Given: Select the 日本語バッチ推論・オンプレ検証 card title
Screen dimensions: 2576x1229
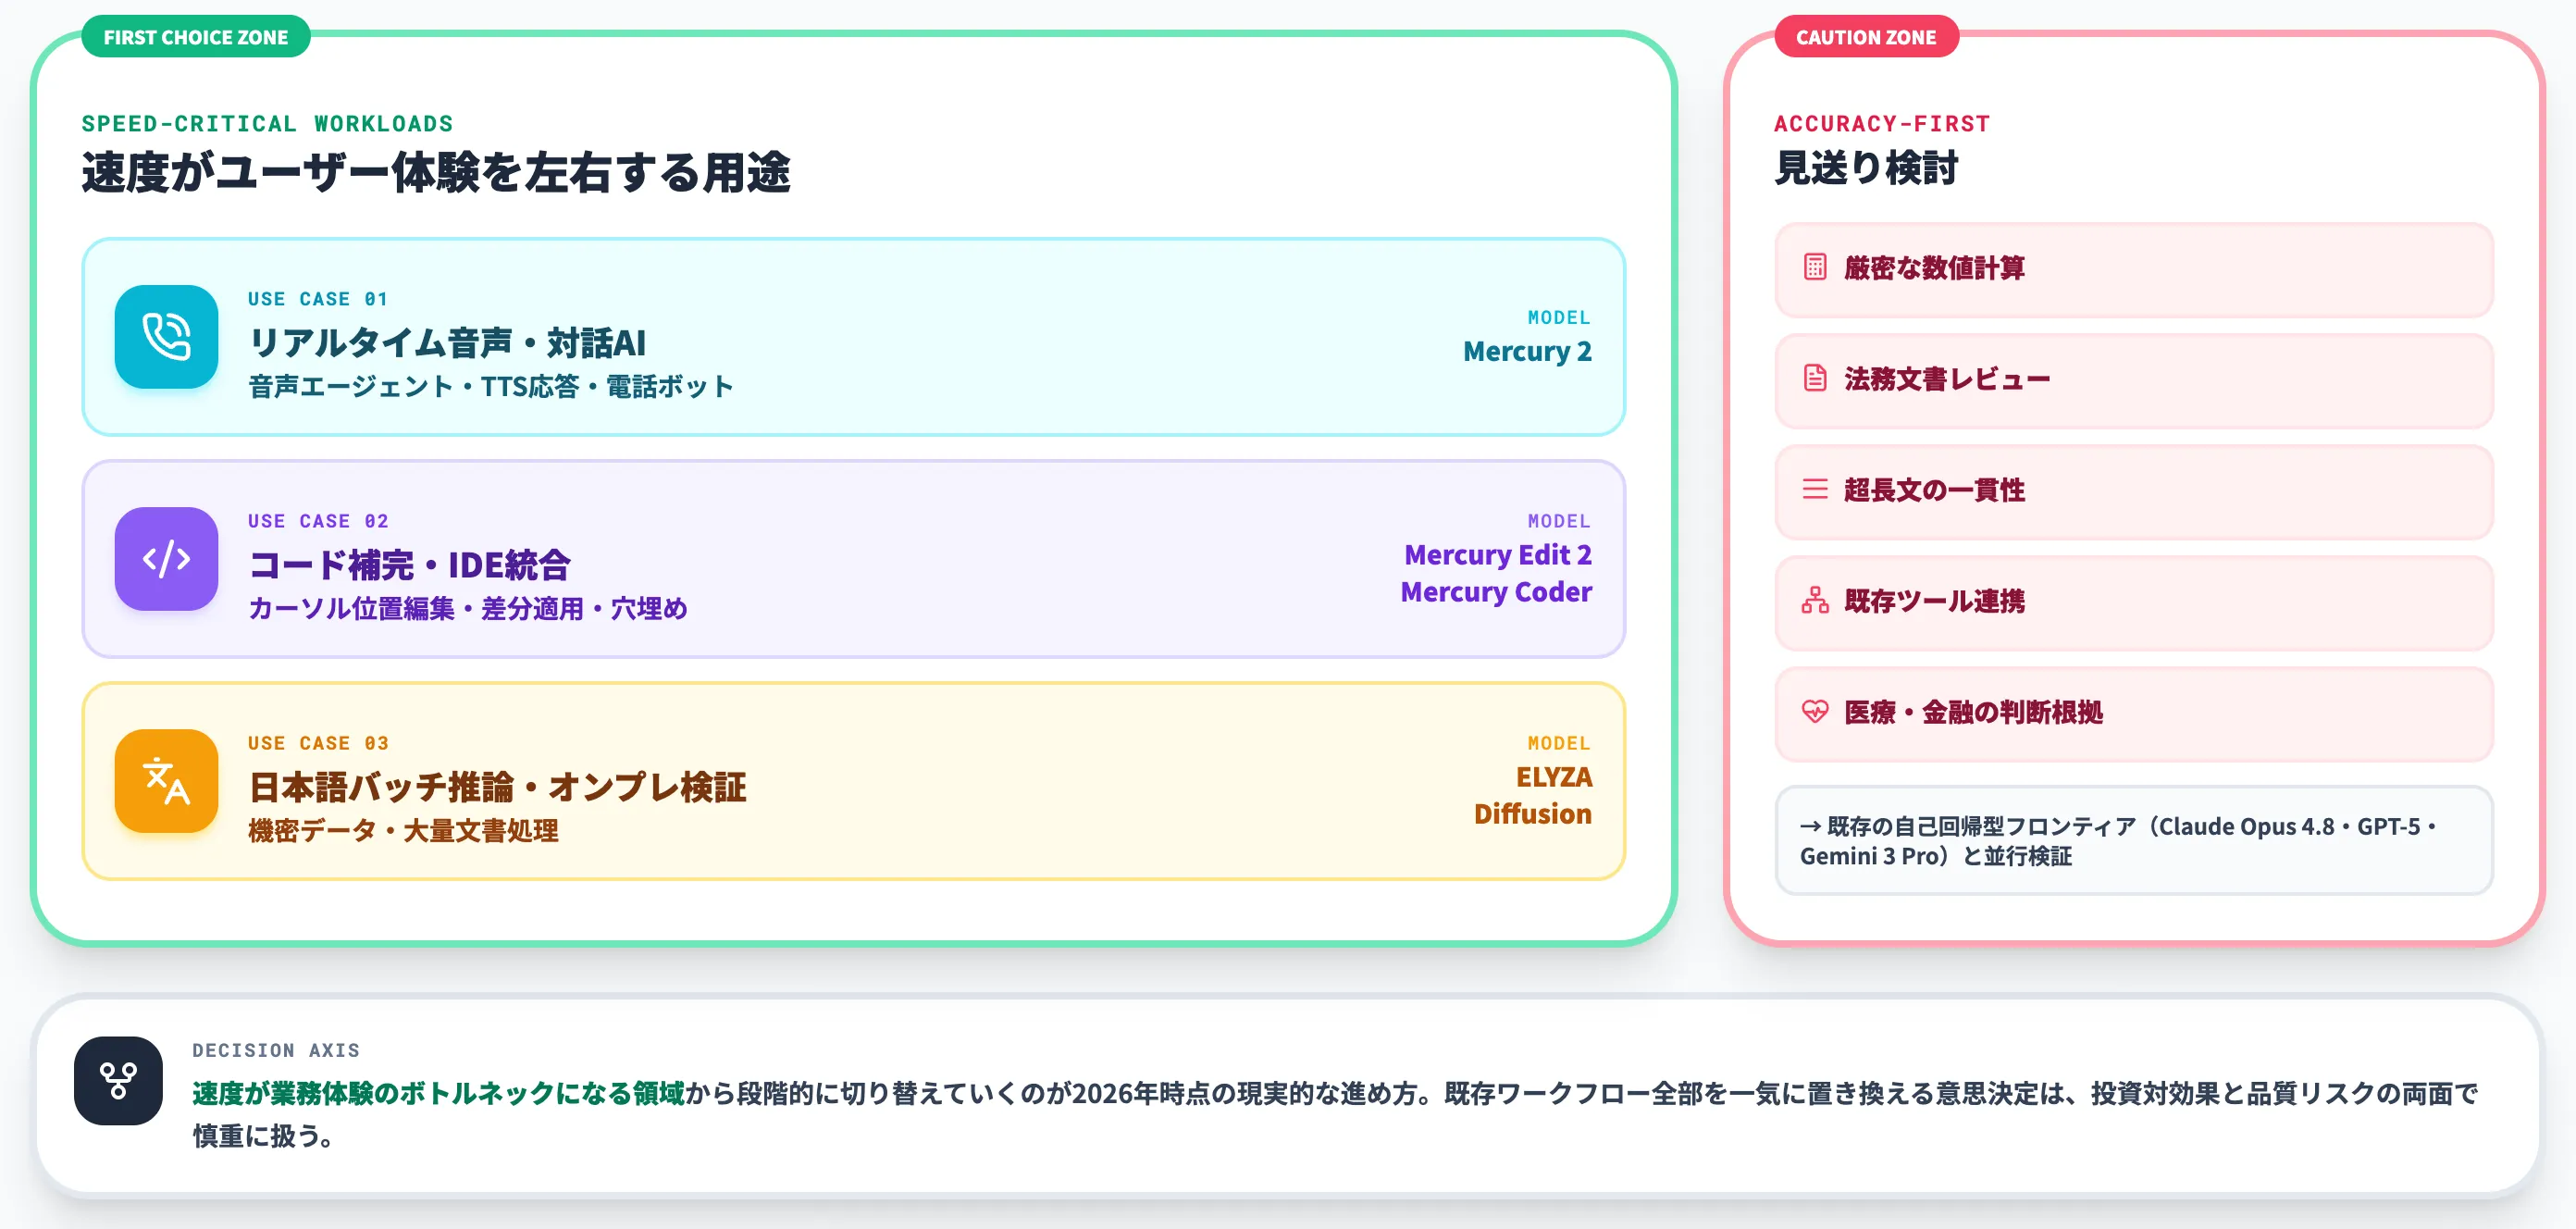Looking at the screenshot, I should (497, 787).
